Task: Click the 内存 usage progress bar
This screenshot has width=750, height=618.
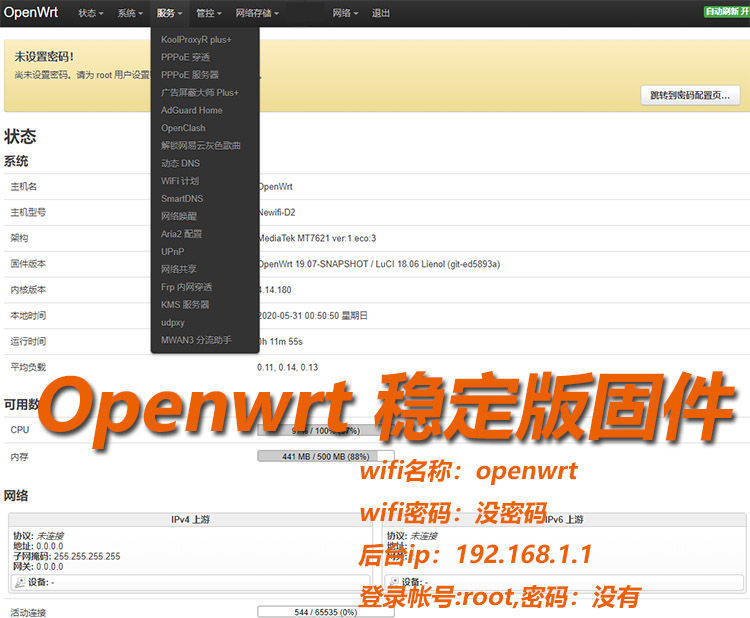Action: tap(326, 456)
